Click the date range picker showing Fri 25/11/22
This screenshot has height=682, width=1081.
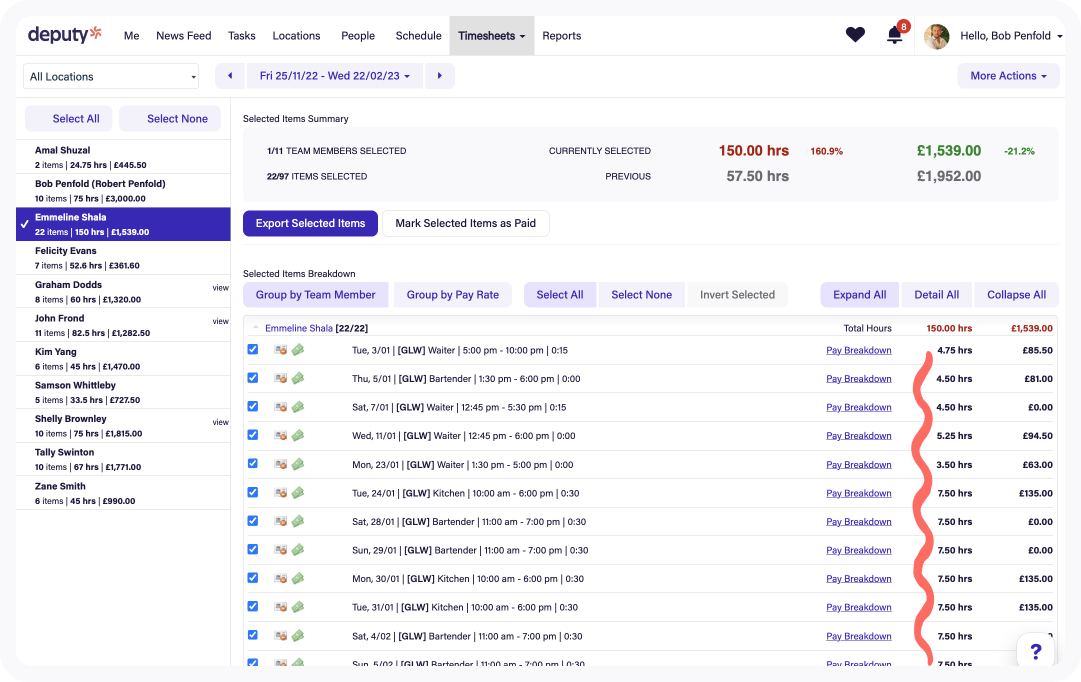(x=335, y=75)
